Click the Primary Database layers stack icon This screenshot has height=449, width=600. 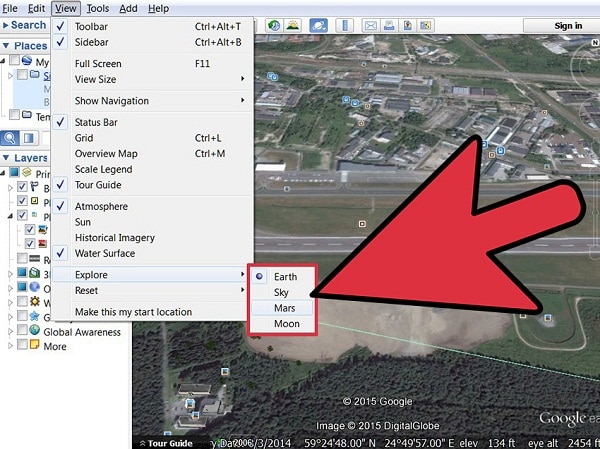(26, 172)
